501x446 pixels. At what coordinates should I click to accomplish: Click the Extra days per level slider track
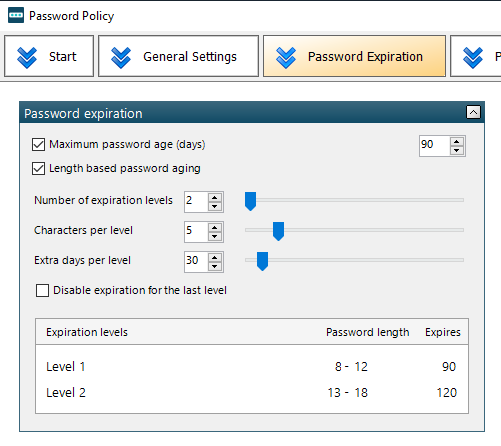click(354, 260)
